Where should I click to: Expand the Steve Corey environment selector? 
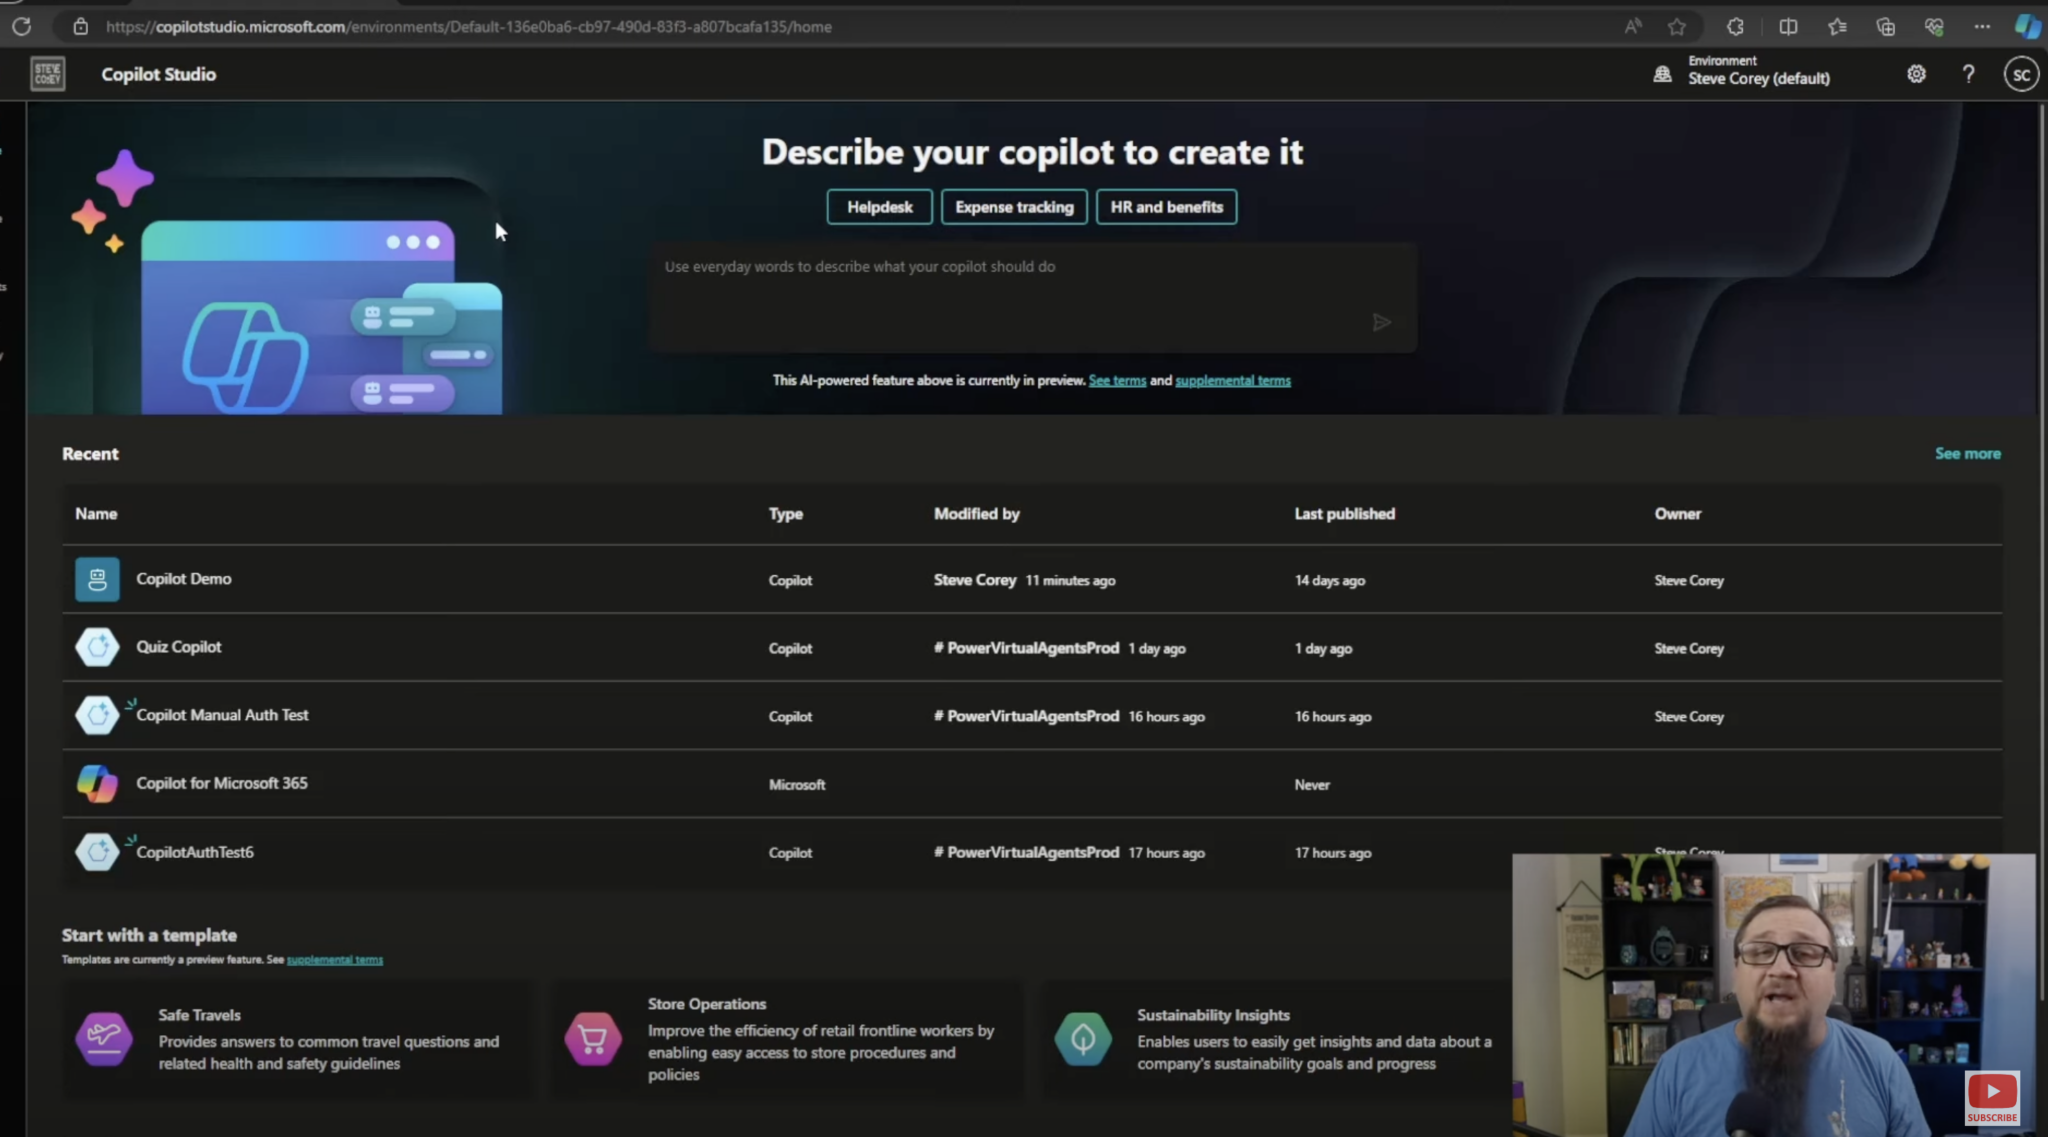[1758, 78]
